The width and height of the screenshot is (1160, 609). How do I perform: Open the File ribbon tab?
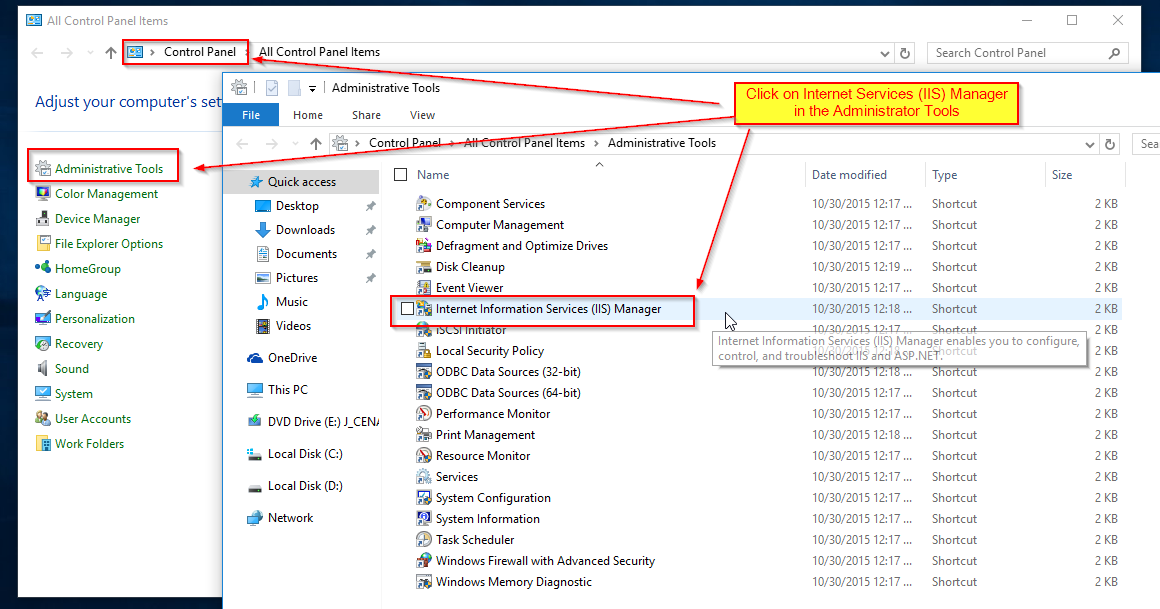click(251, 115)
